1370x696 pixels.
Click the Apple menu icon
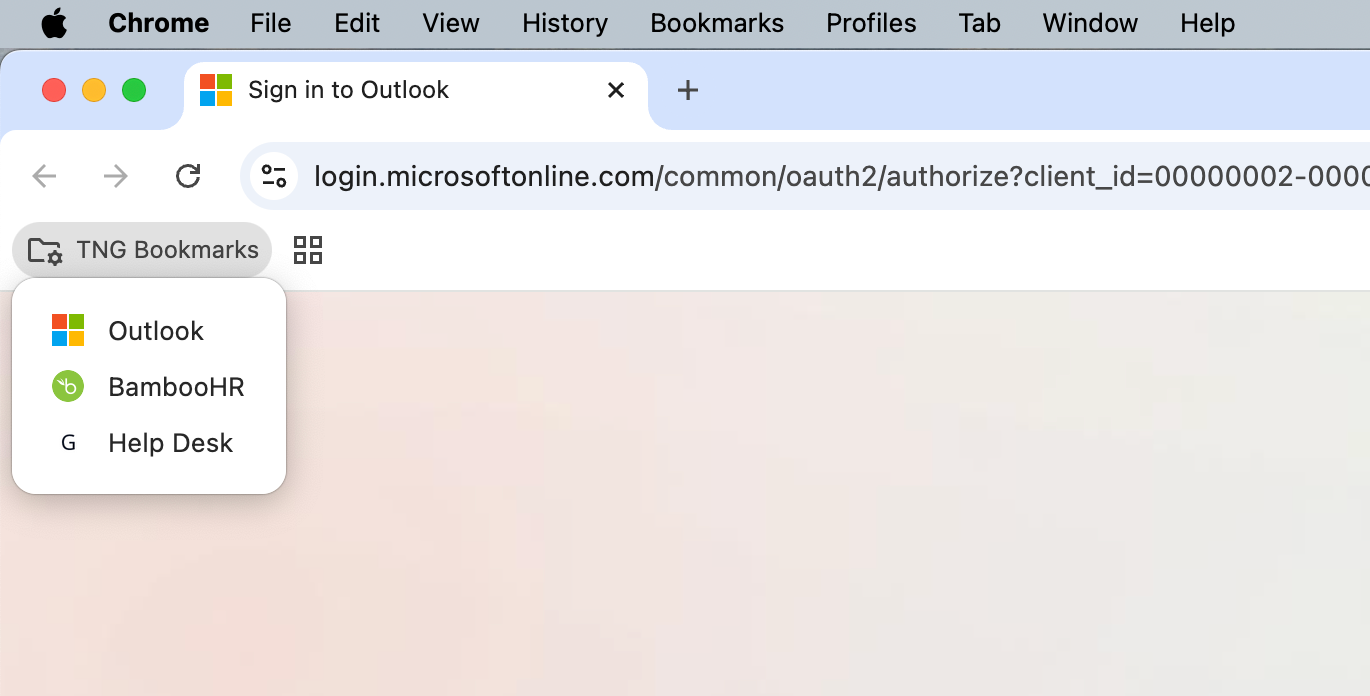tap(54, 24)
